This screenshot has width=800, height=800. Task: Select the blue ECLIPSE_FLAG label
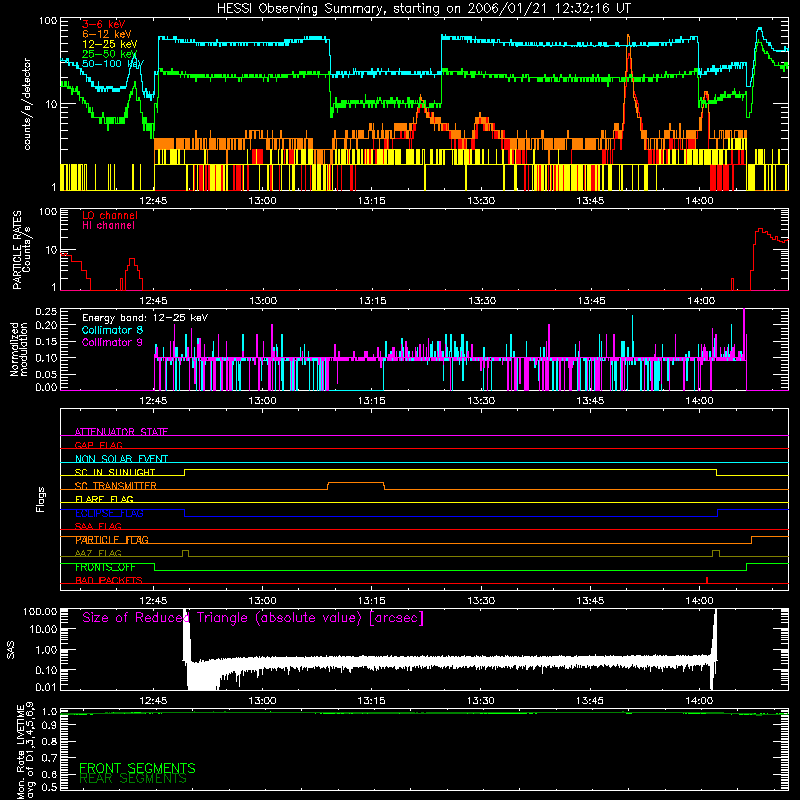click(x=109, y=513)
